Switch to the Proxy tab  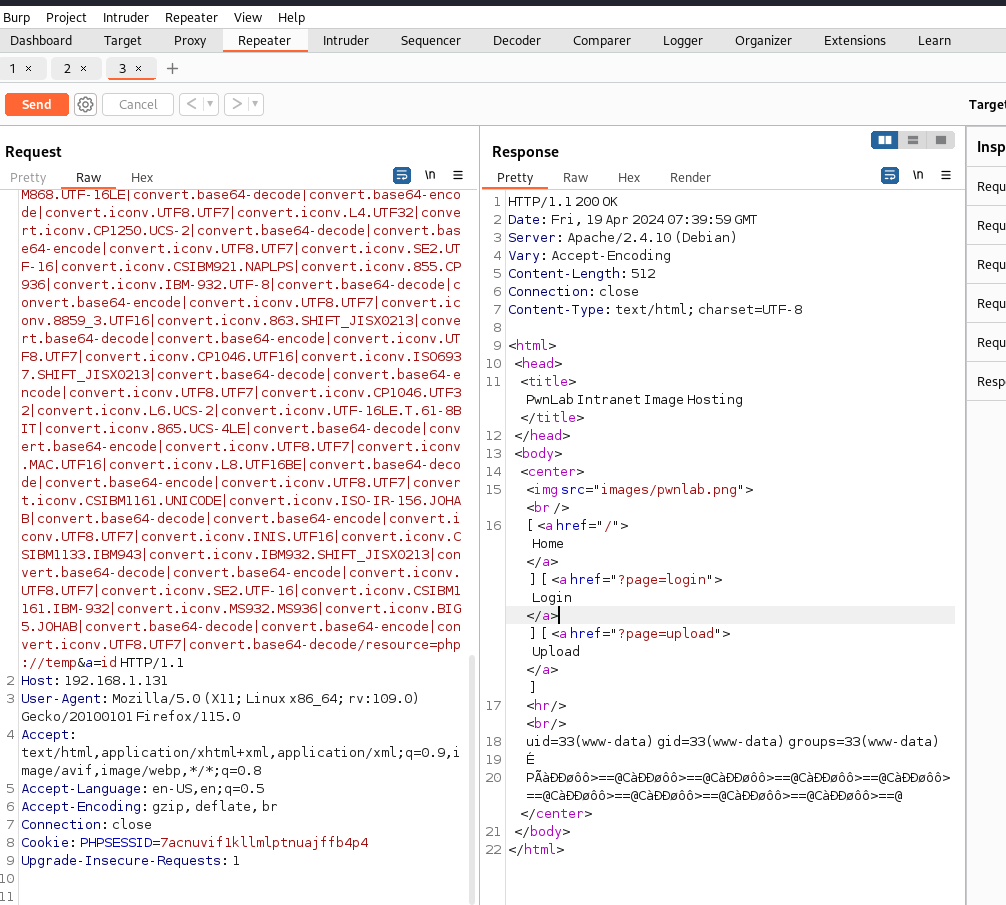click(190, 40)
